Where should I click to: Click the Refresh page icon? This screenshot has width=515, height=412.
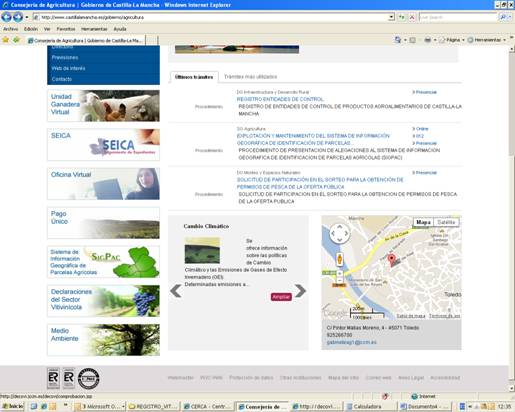(402, 17)
